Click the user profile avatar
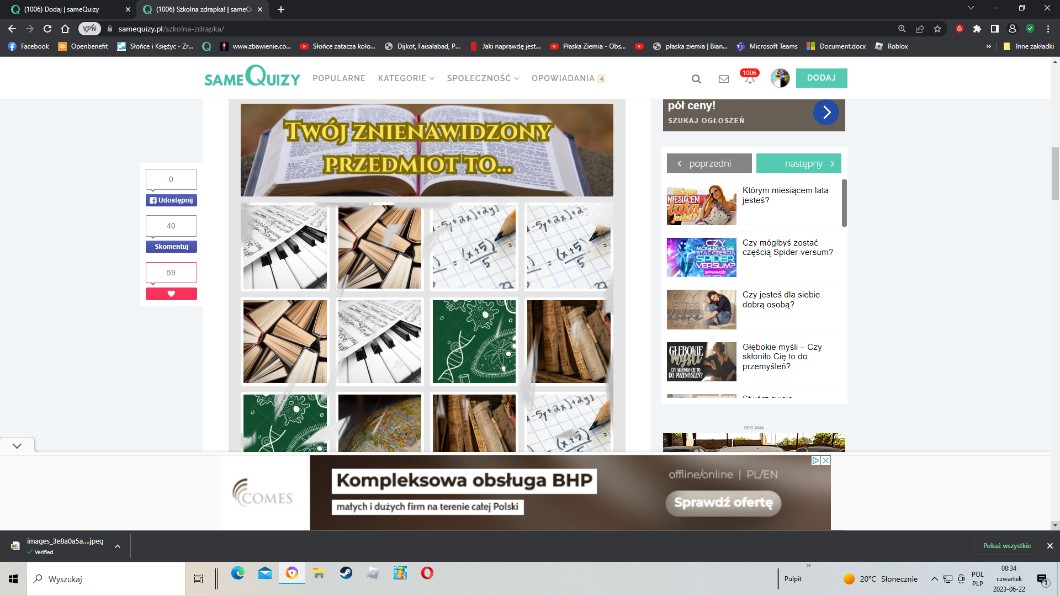This screenshot has height=596, width=1060. 780,78
